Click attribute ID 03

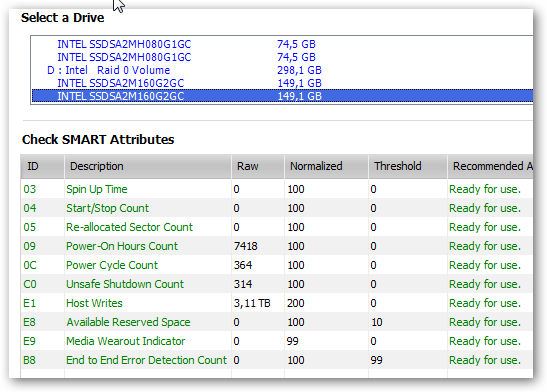[x=30, y=189]
